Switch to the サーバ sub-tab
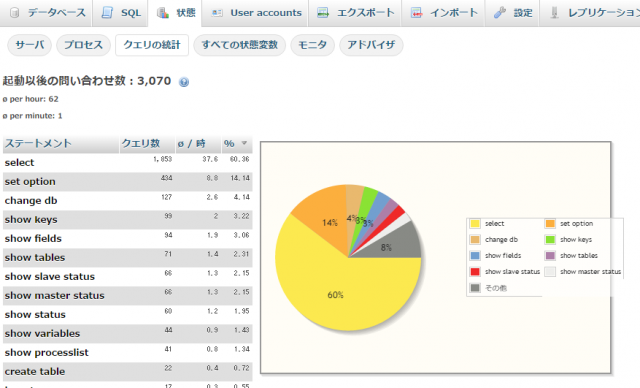Screen dimensions: 640x388 pos(29,45)
